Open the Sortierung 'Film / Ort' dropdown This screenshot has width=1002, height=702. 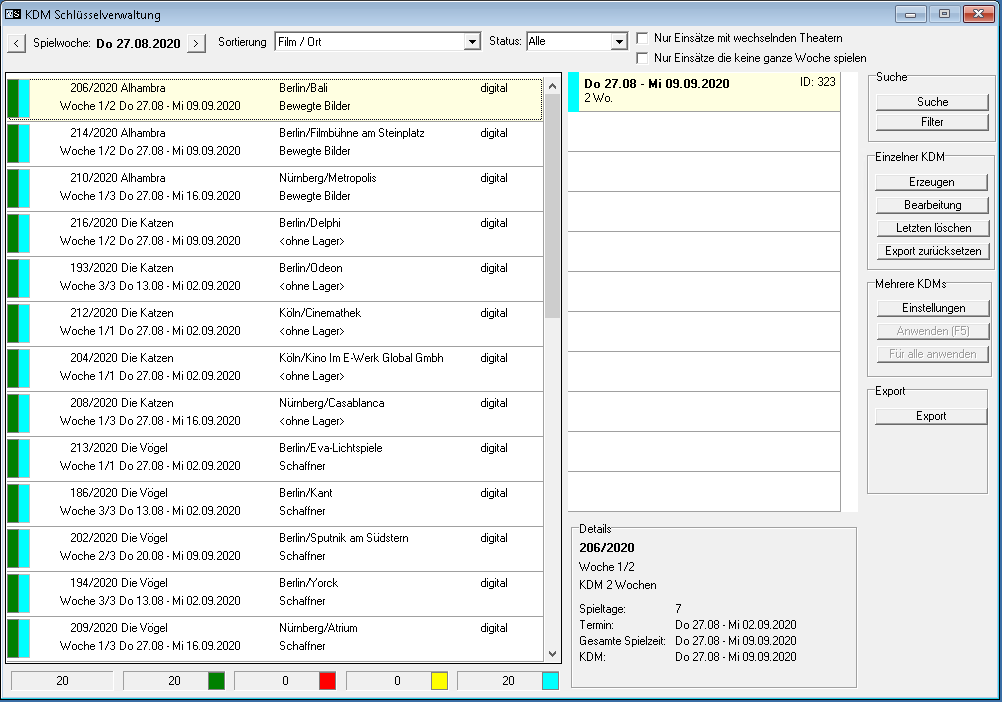point(472,42)
